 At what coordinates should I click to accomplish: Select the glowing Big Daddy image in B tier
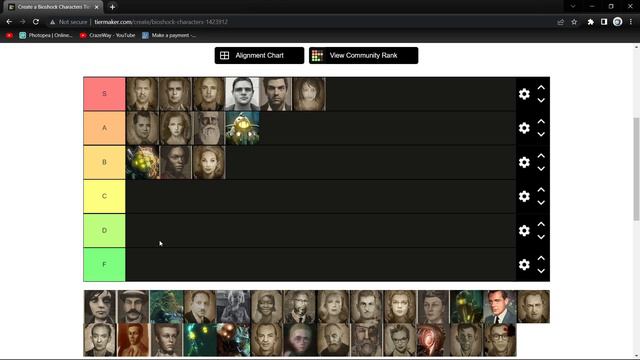point(142,162)
